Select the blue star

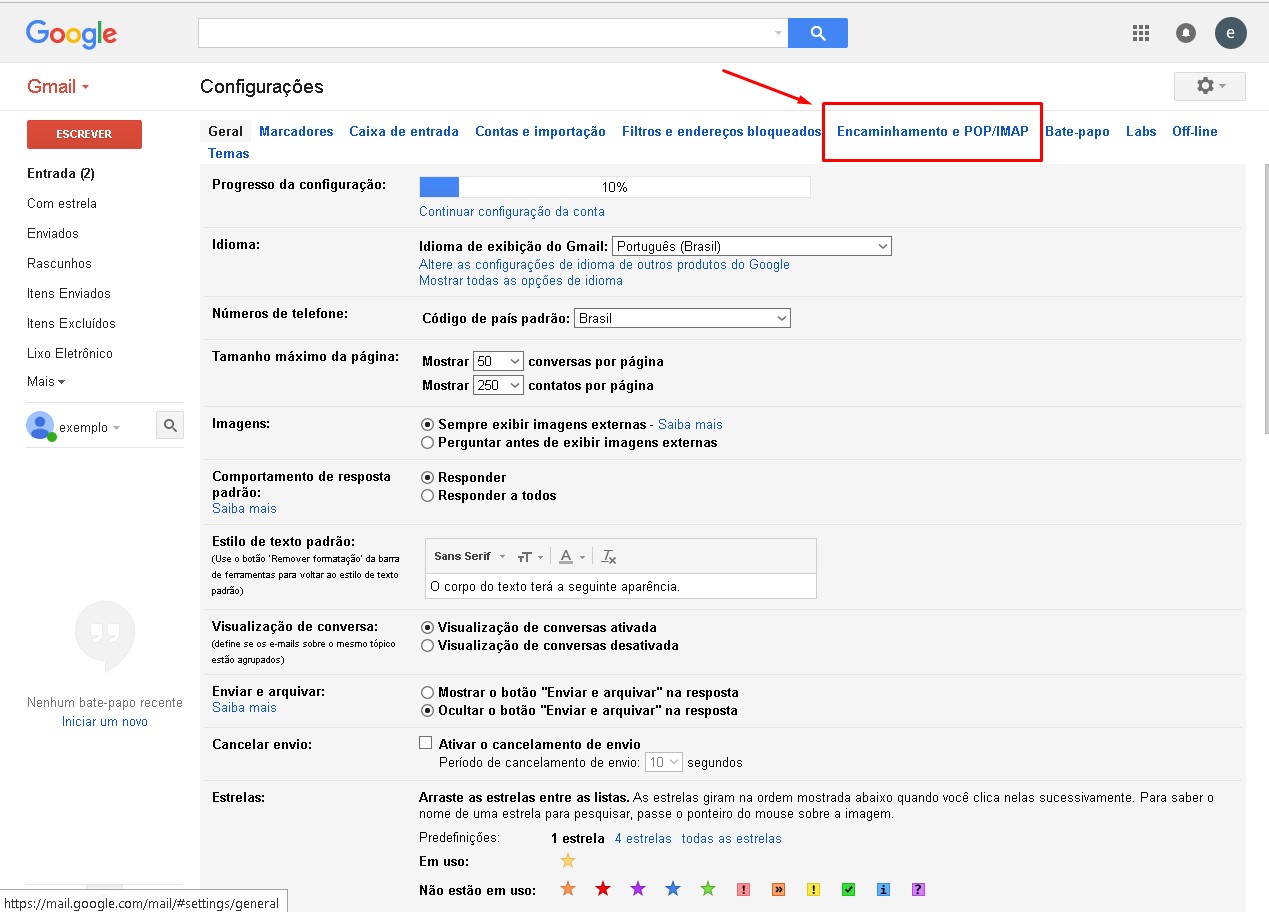[x=673, y=889]
